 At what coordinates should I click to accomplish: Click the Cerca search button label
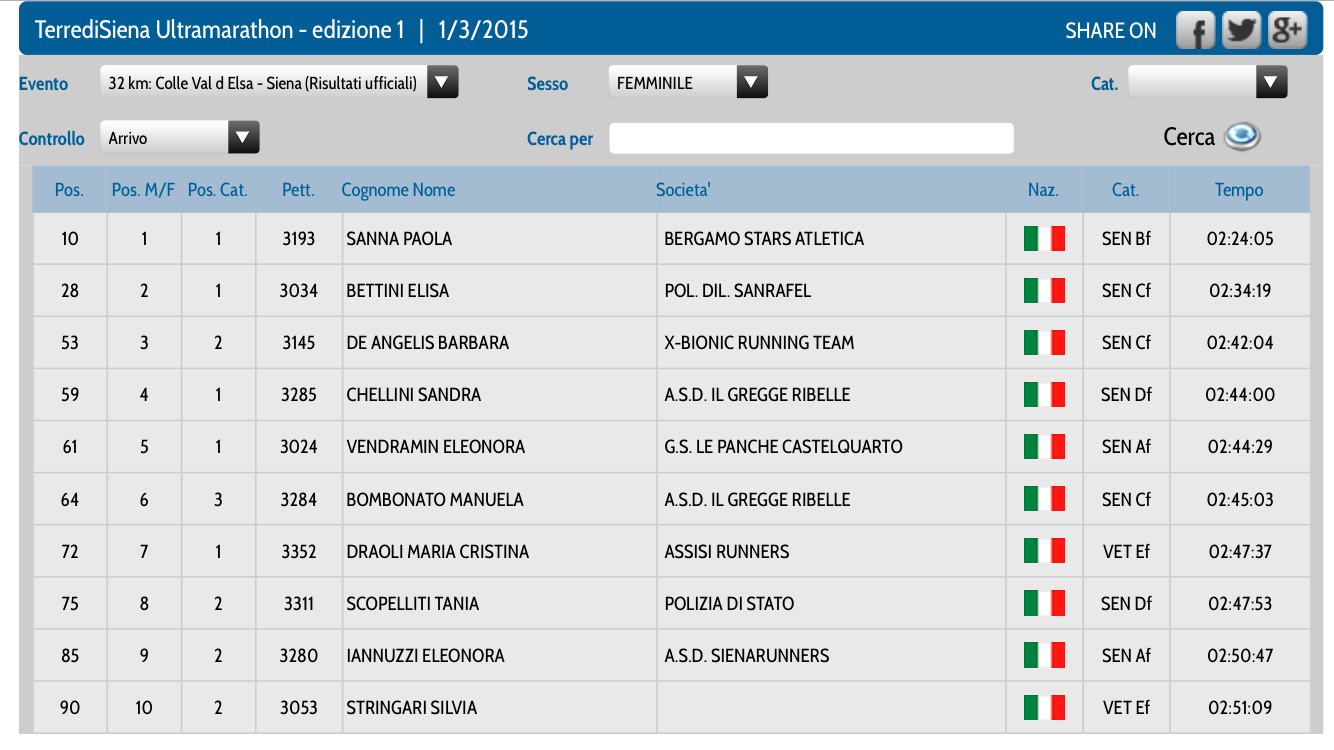1189,137
